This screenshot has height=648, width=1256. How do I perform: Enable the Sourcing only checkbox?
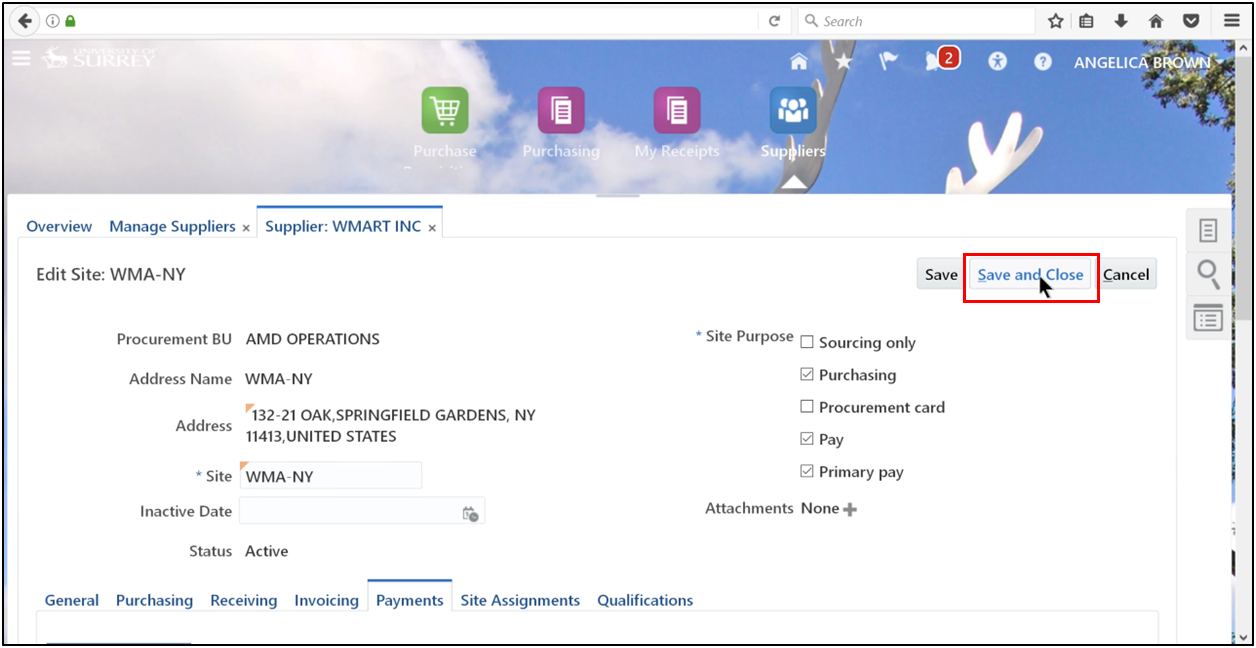pos(806,341)
